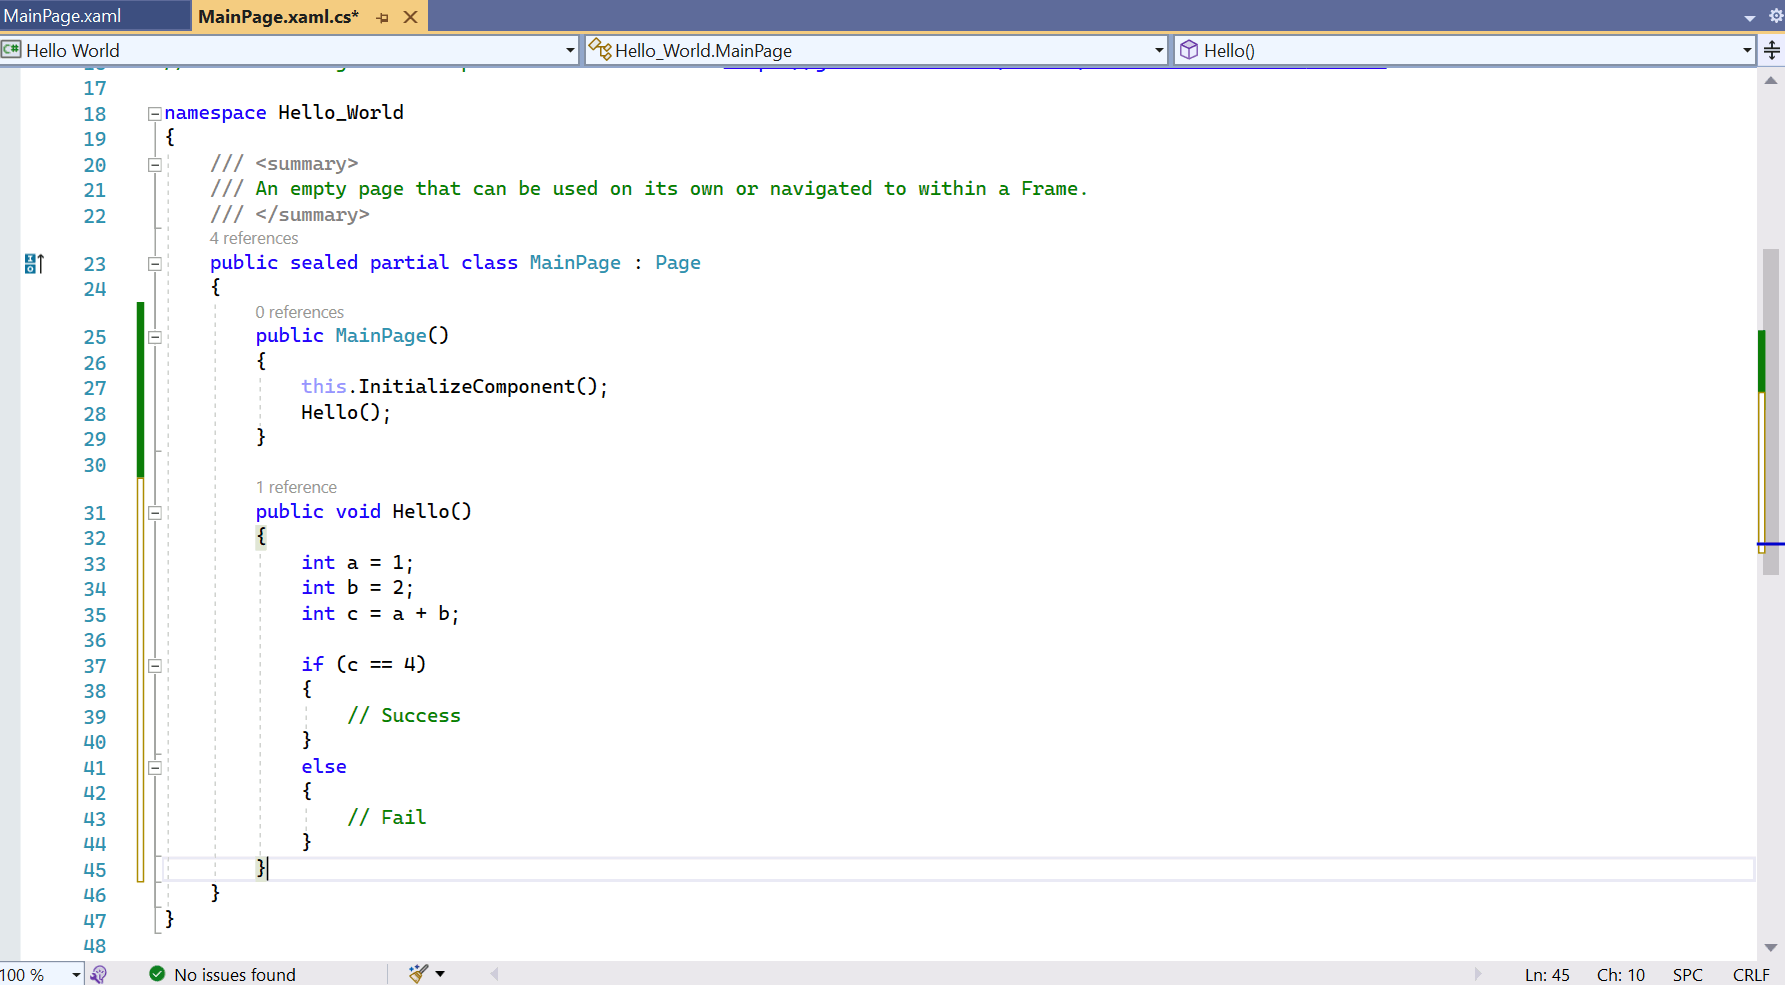Open the Hello_World.MainPage type dropdown
This screenshot has height=985, width=1785.
1157,49
